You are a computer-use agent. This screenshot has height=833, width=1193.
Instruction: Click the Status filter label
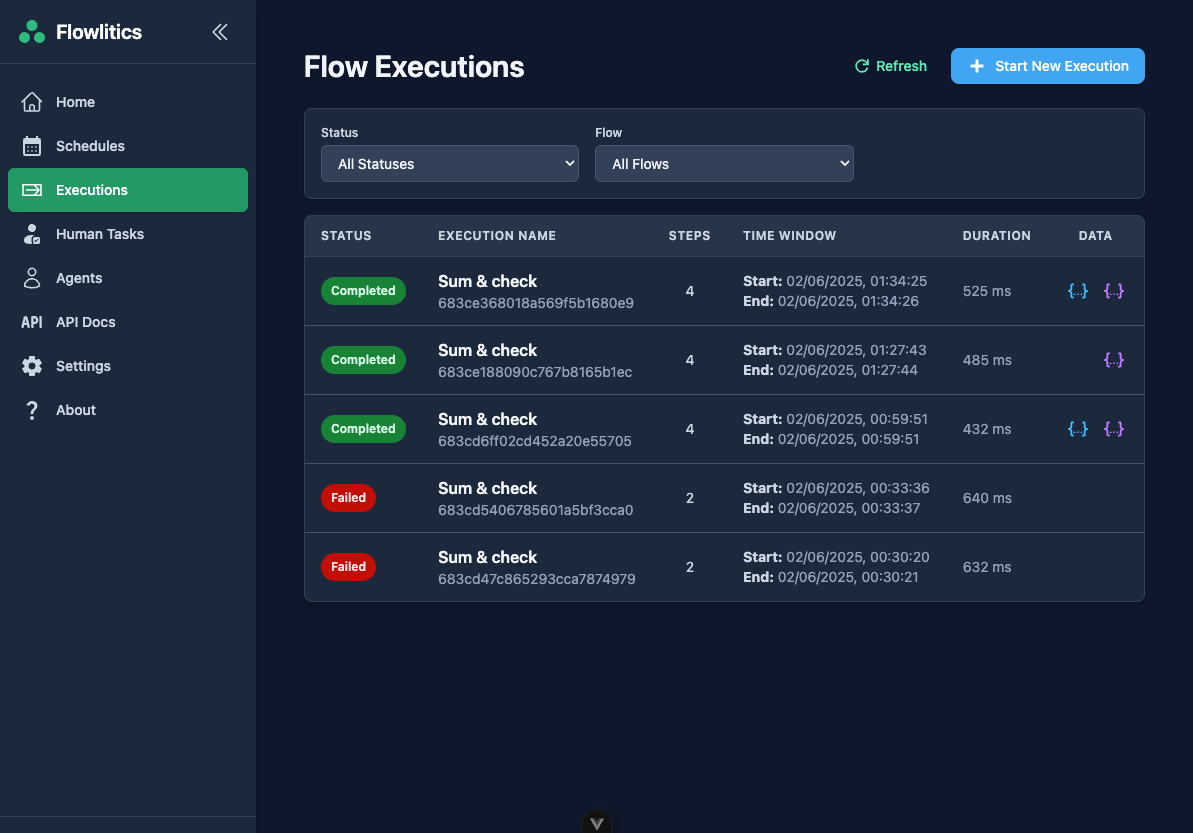339,132
